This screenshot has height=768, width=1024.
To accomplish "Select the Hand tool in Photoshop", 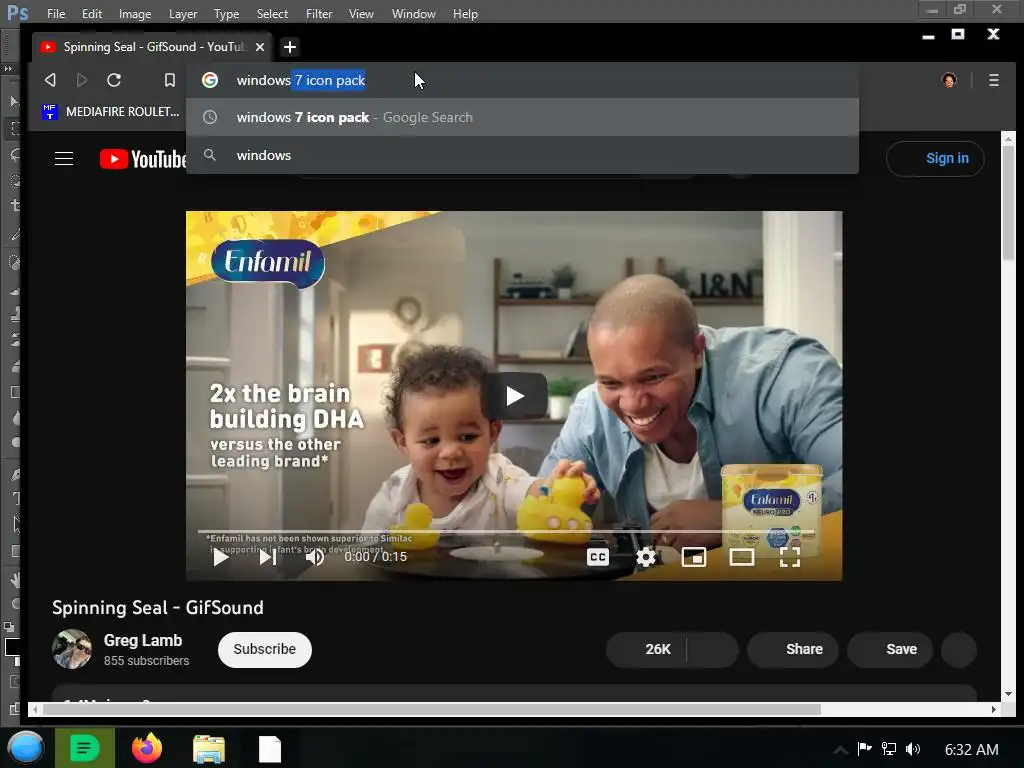I will (x=14, y=579).
